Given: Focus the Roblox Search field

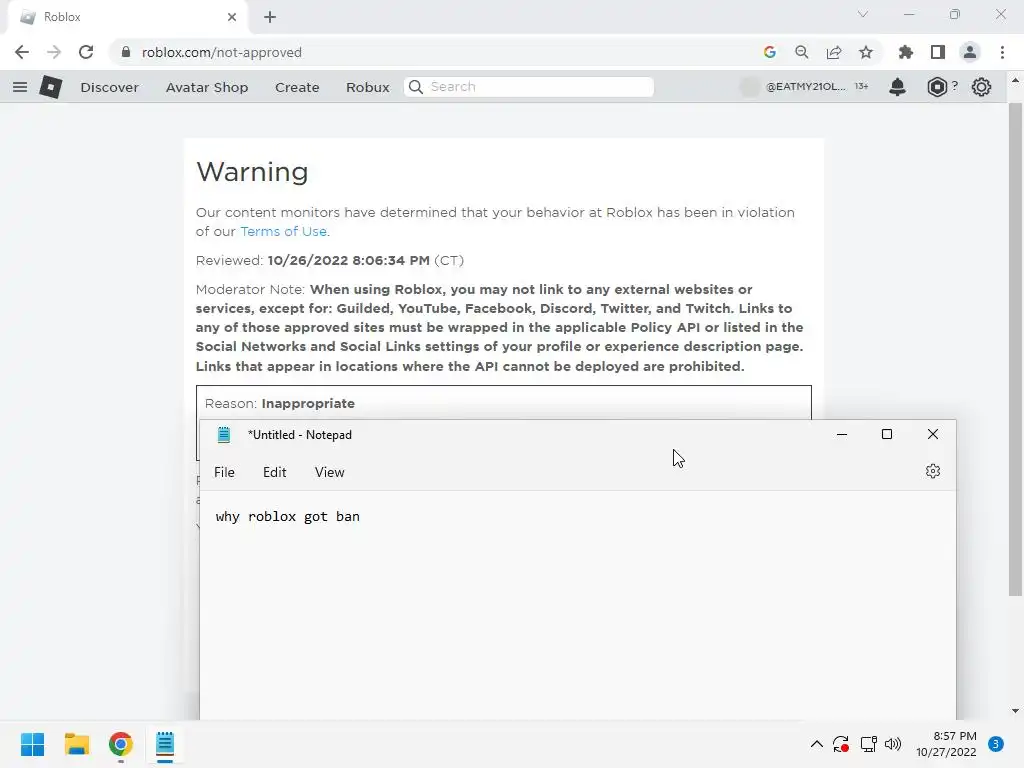Looking at the screenshot, I should click(x=529, y=87).
